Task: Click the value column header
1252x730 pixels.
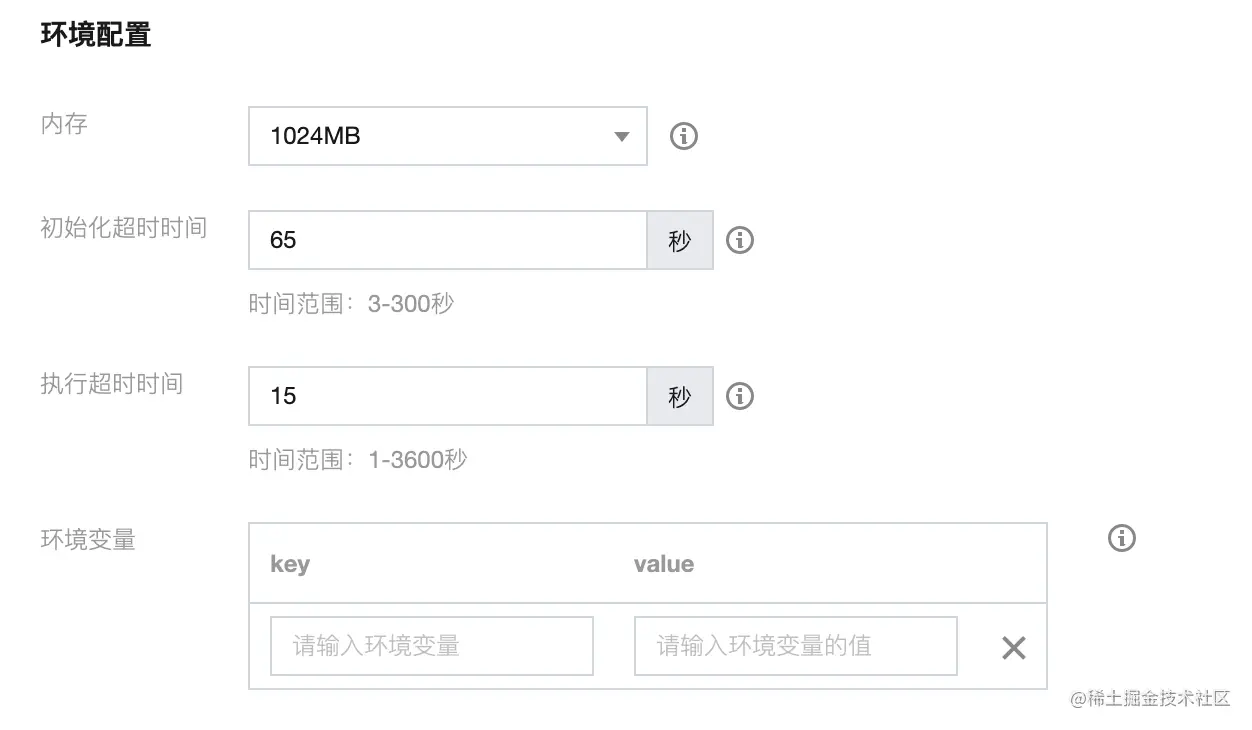Action: (x=663, y=564)
